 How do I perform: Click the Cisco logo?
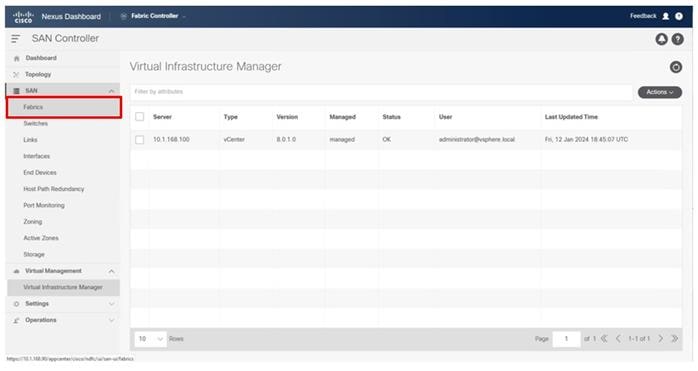pyautogui.click(x=23, y=17)
